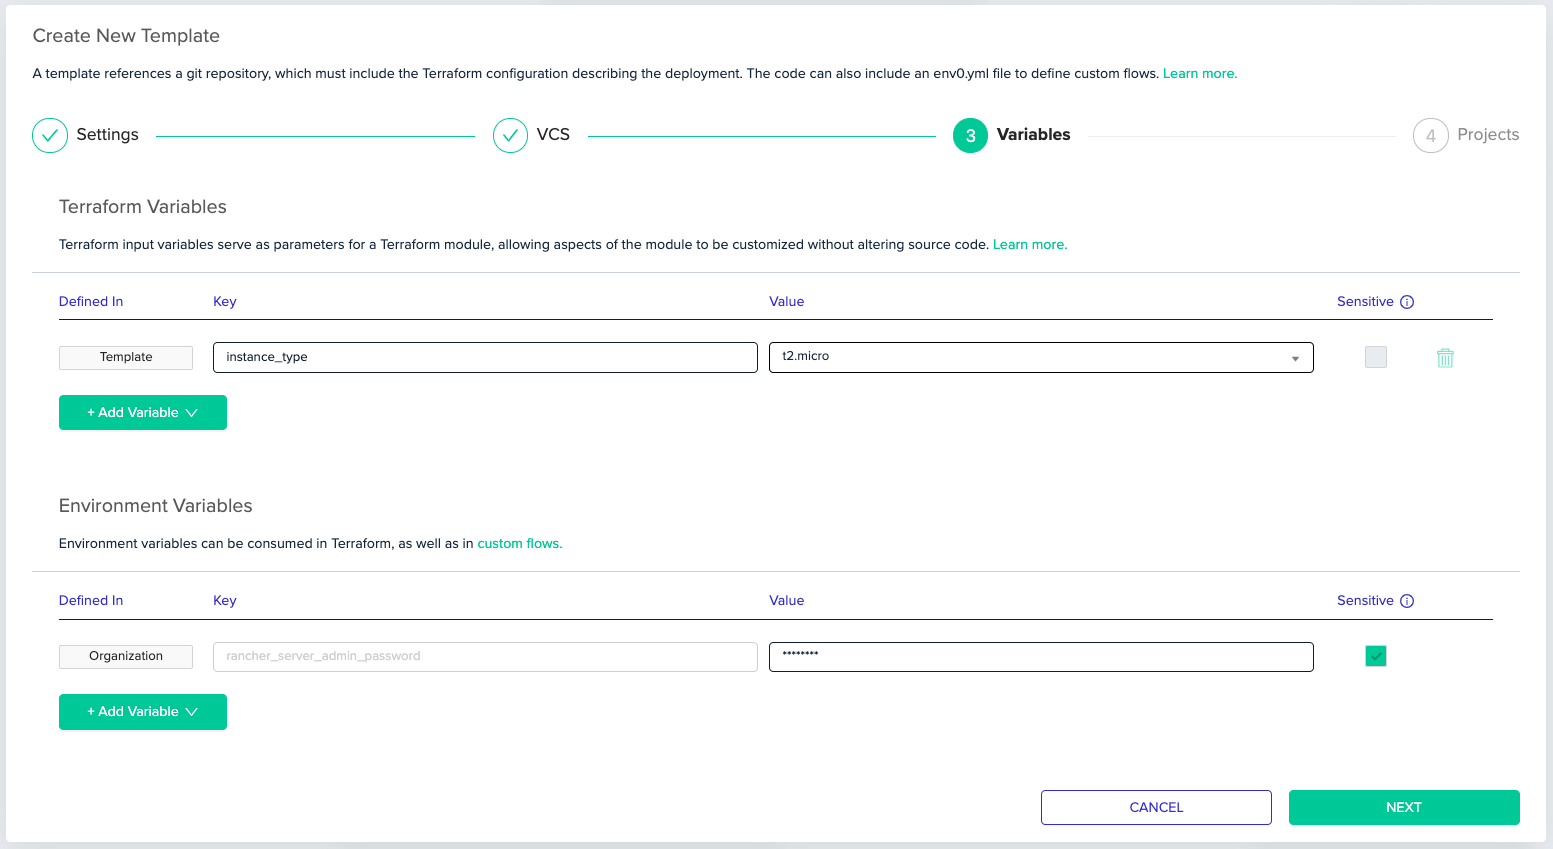The height and width of the screenshot is (849, 1553).
Task: Click the Settings step checkmark icon
Action: point(50,134)
